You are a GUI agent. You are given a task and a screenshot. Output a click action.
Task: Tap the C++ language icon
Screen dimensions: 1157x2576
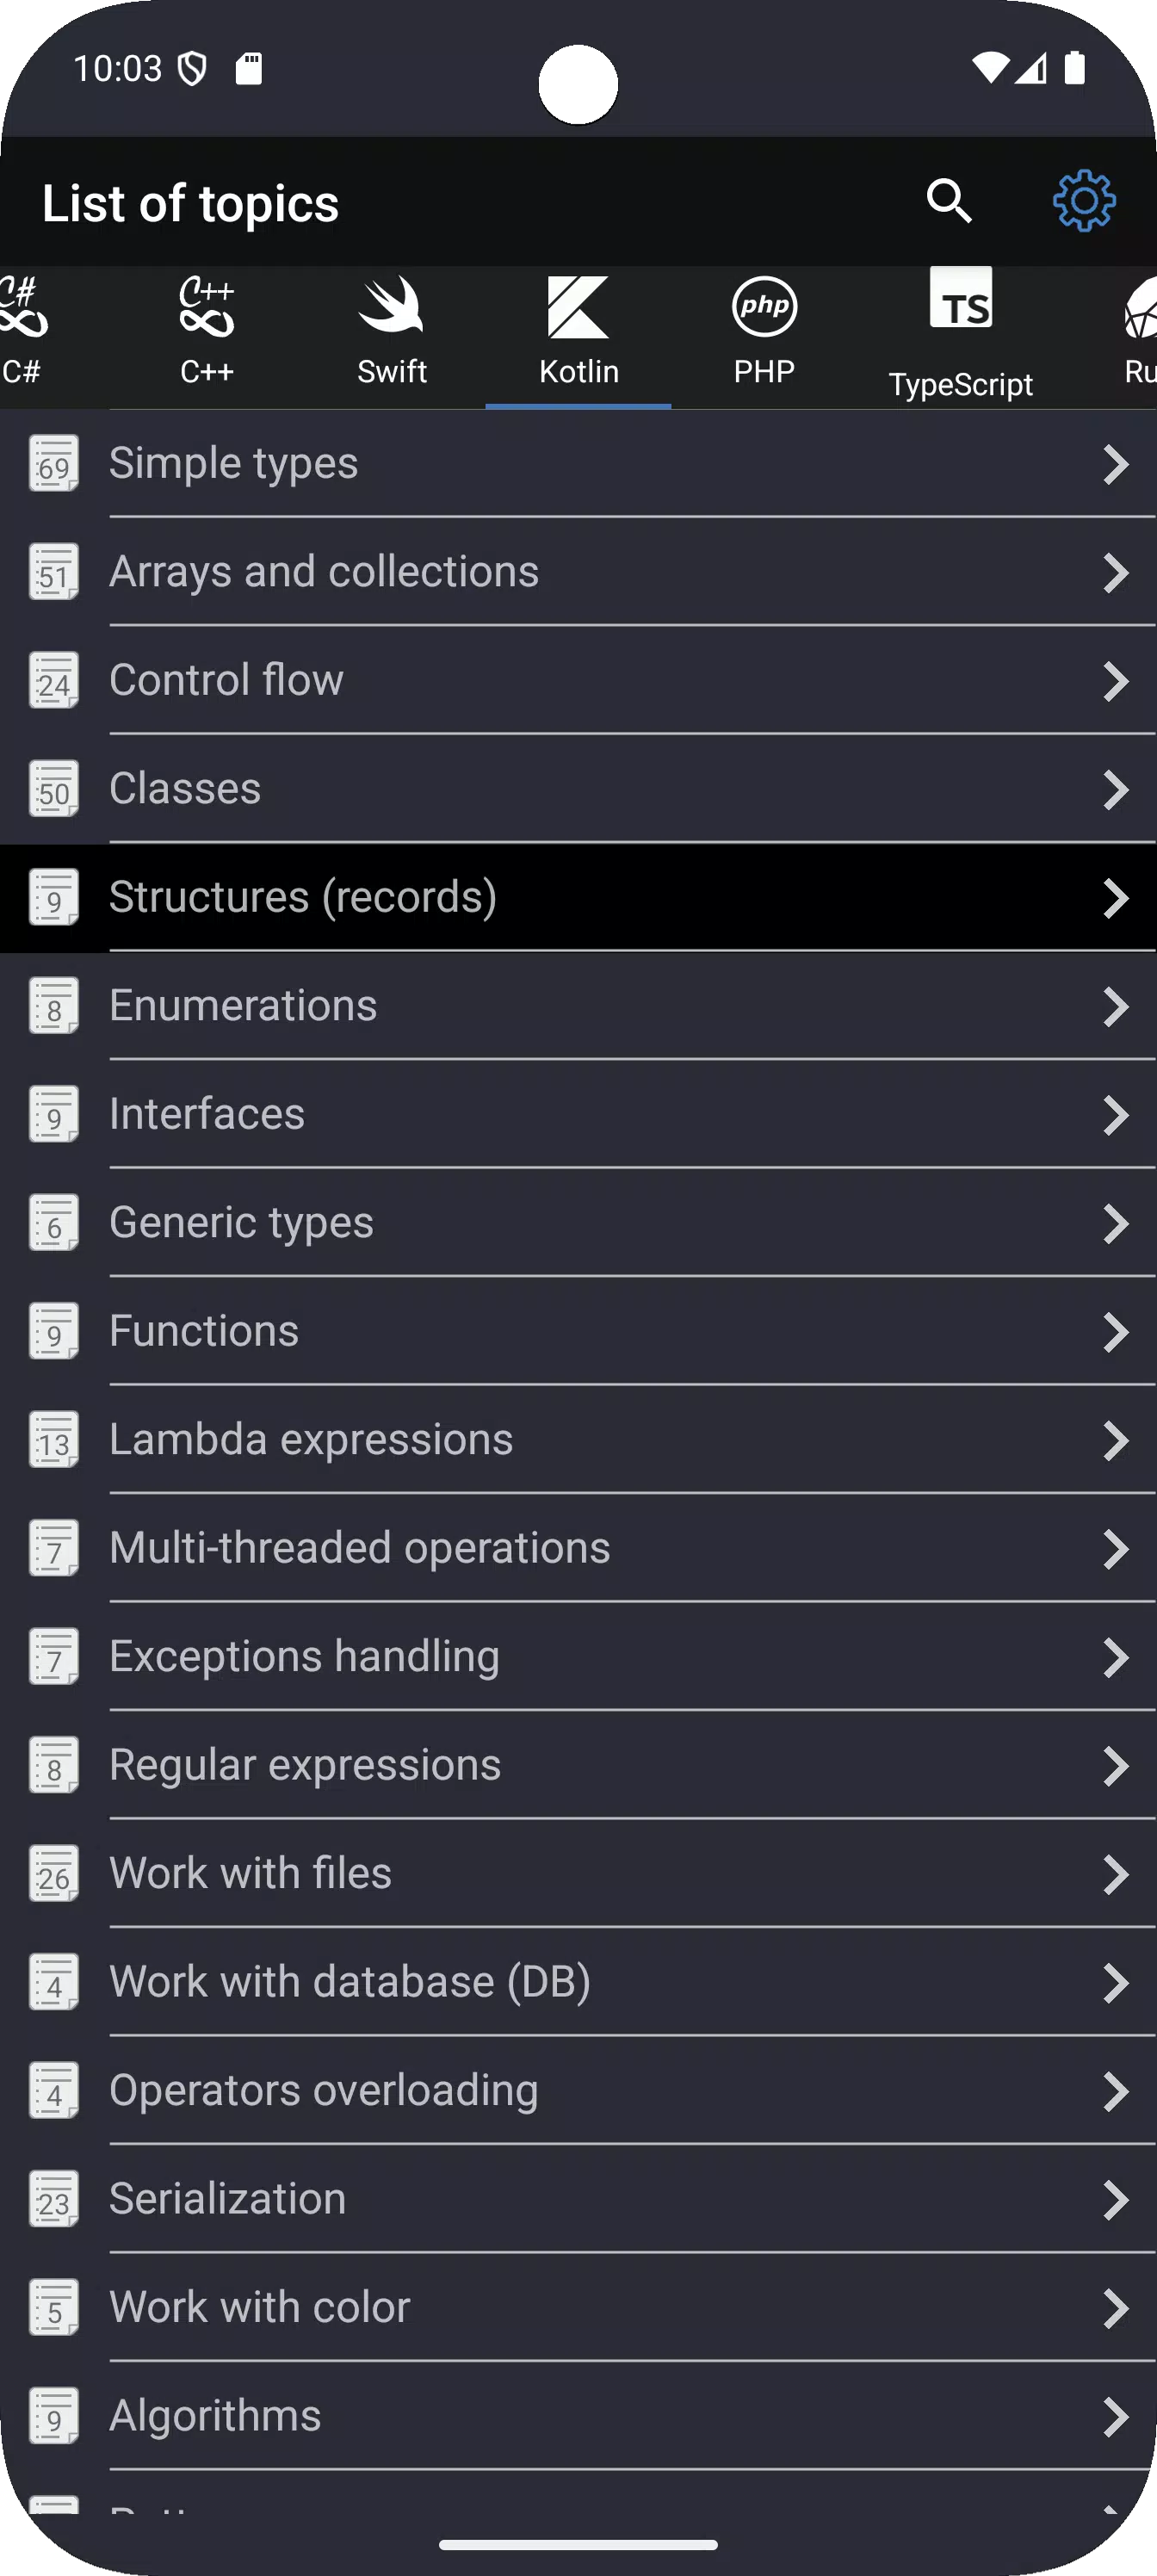point(206,306)
